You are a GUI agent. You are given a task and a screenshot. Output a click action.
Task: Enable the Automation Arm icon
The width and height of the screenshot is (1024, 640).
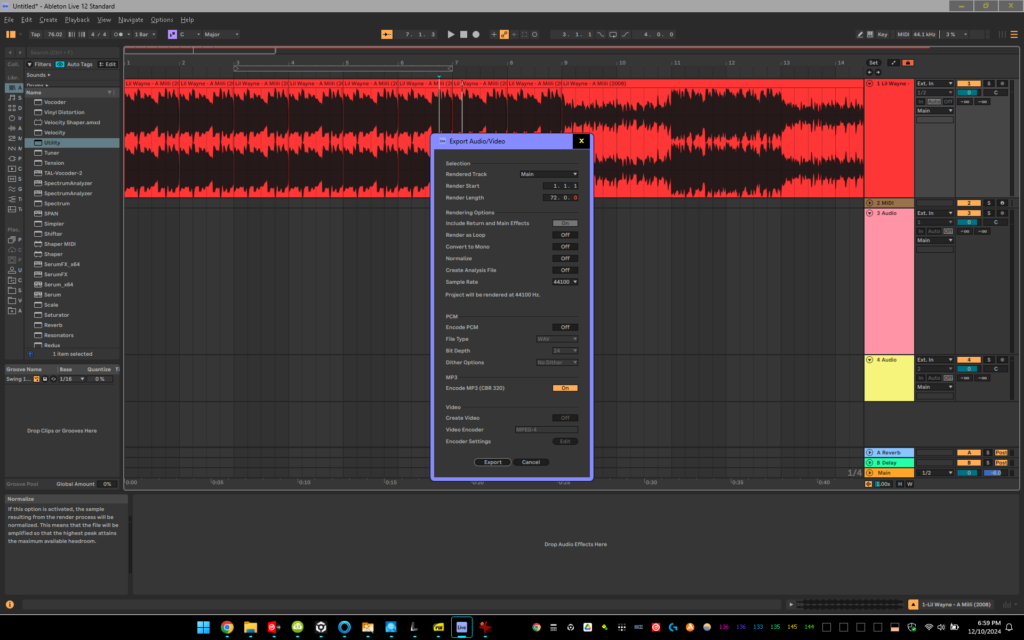(x=504, y=33)
